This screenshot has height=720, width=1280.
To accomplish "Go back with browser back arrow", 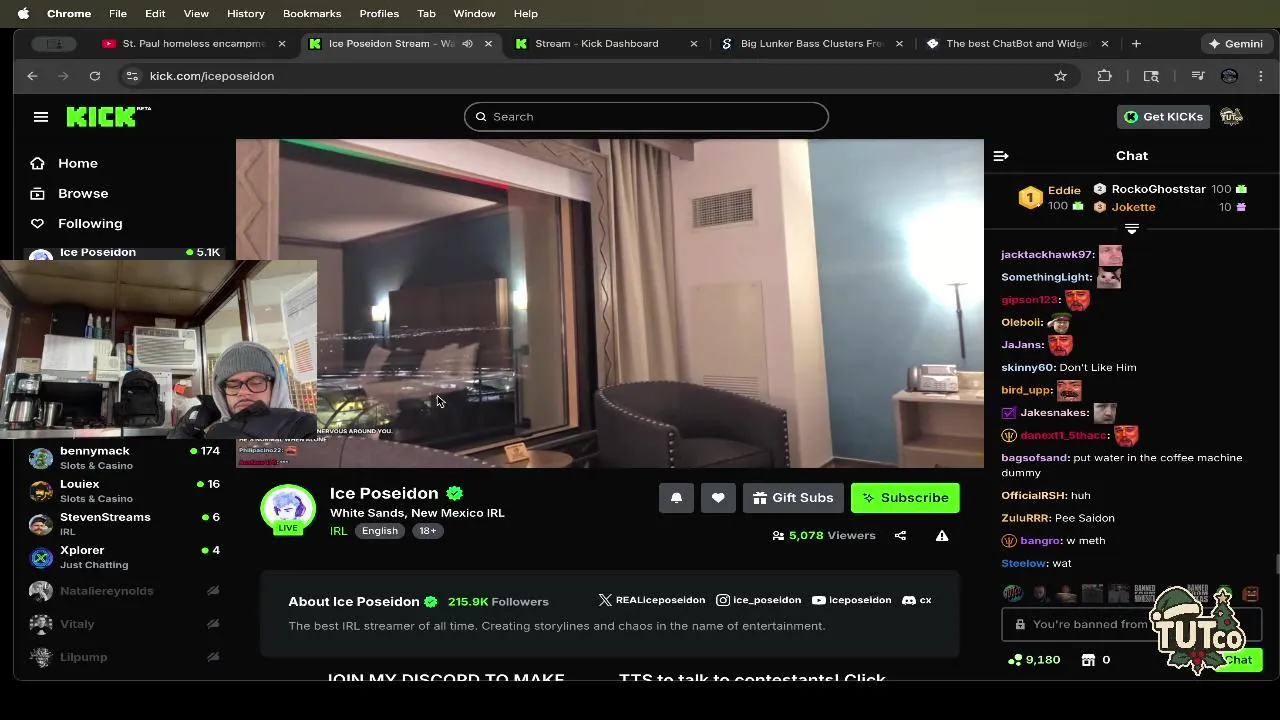I will [x=32, y=76].
